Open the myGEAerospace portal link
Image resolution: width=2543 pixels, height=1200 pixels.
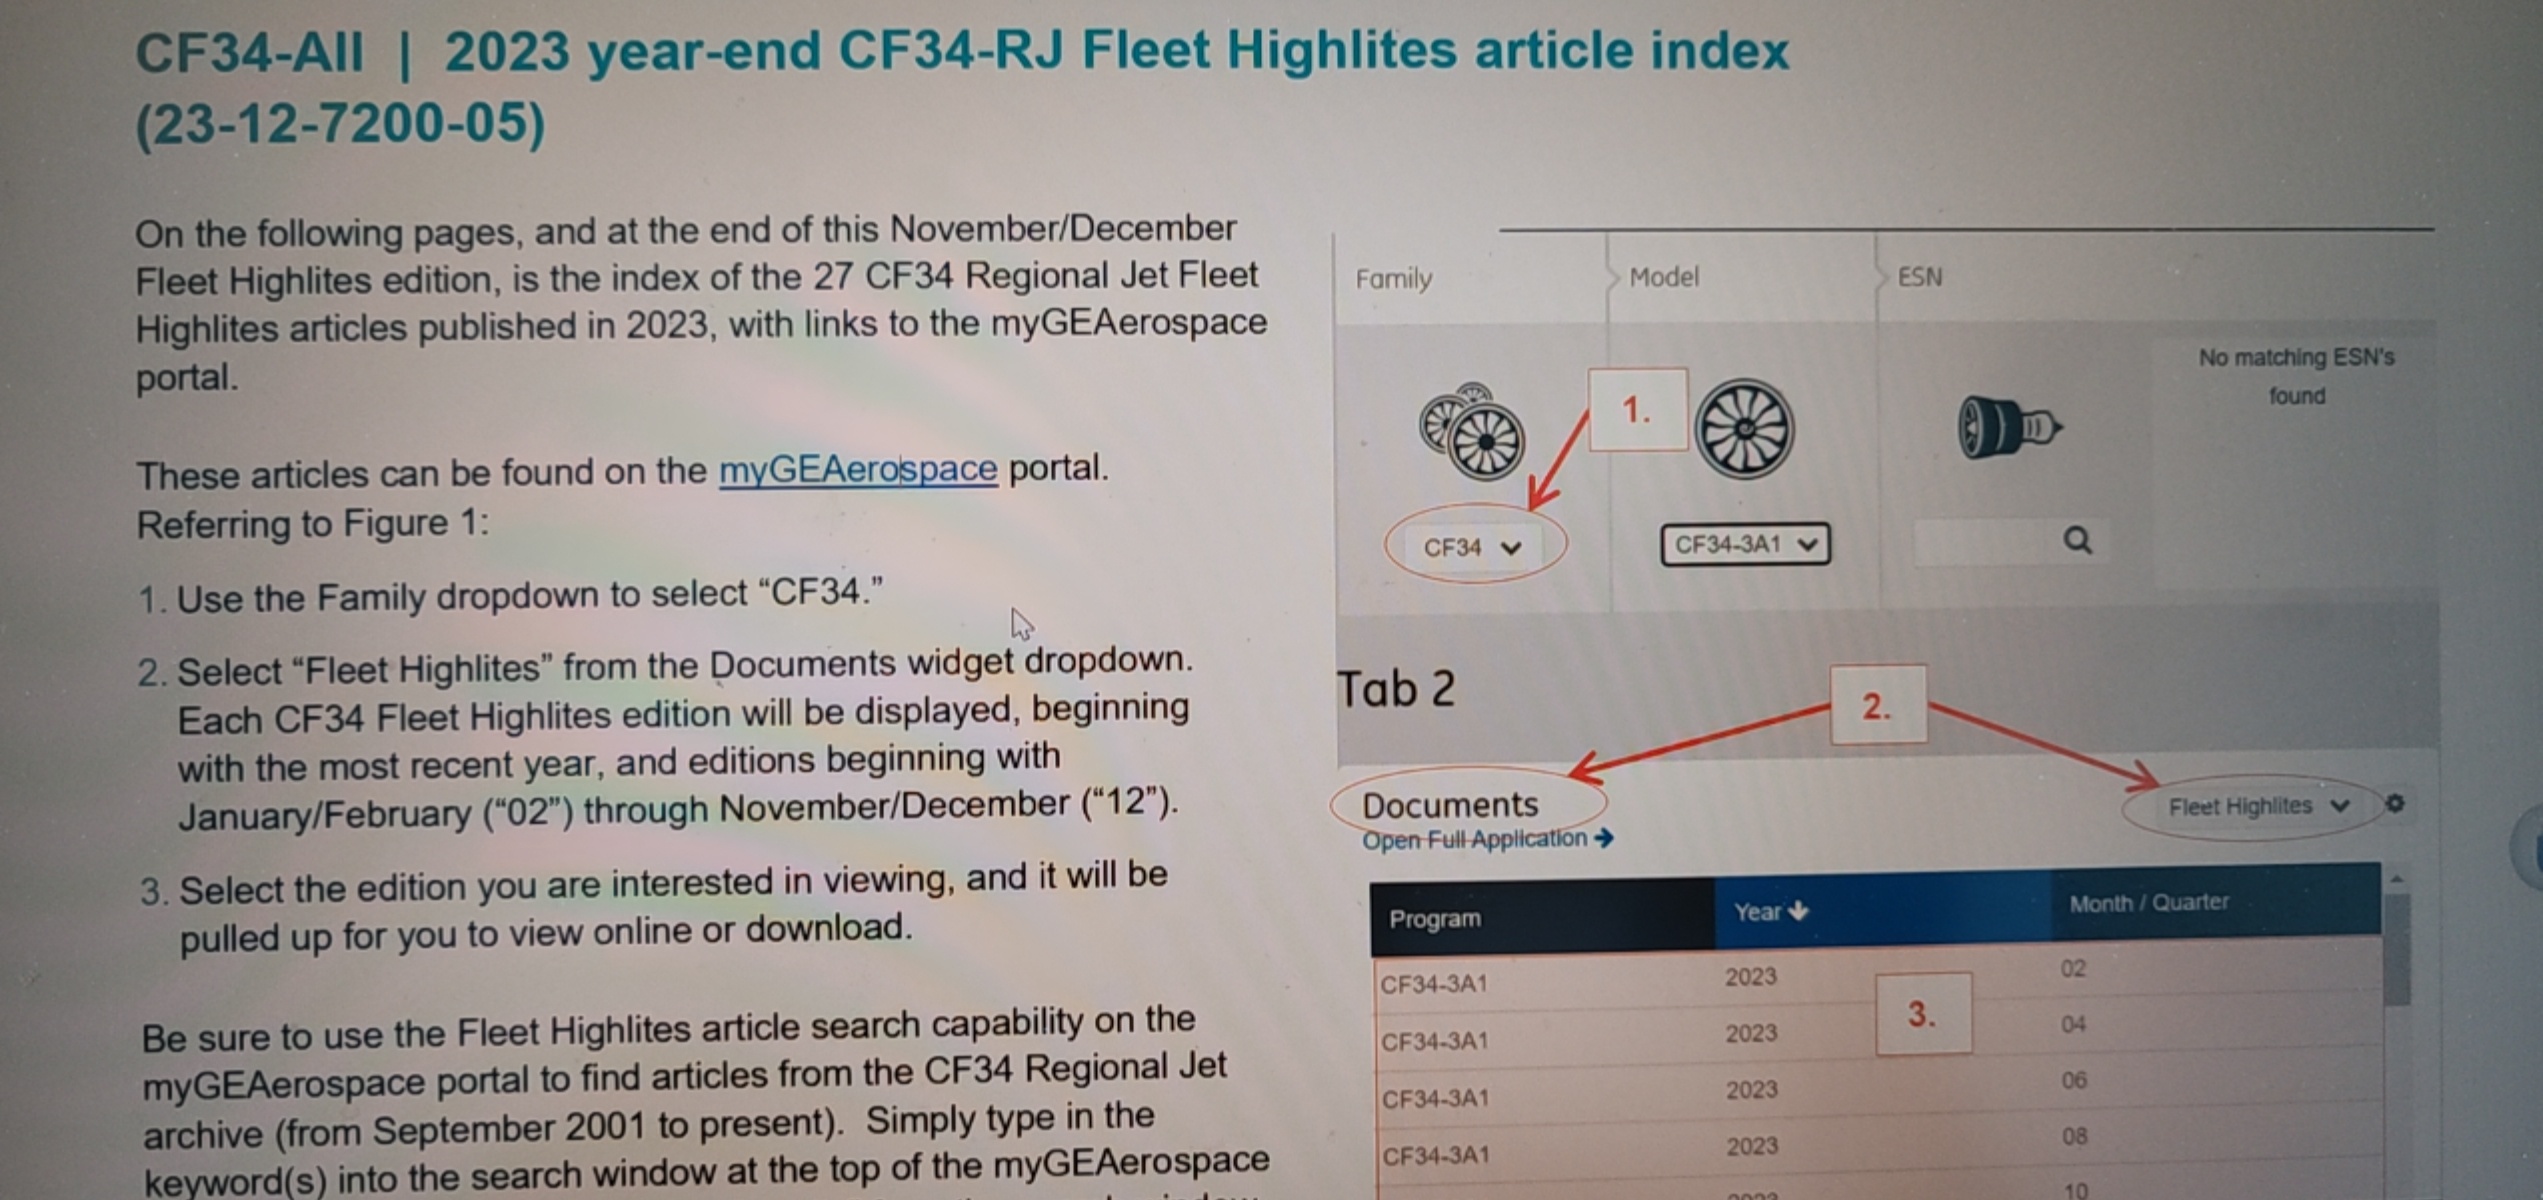pyautogui.click(x=858, y=469)
